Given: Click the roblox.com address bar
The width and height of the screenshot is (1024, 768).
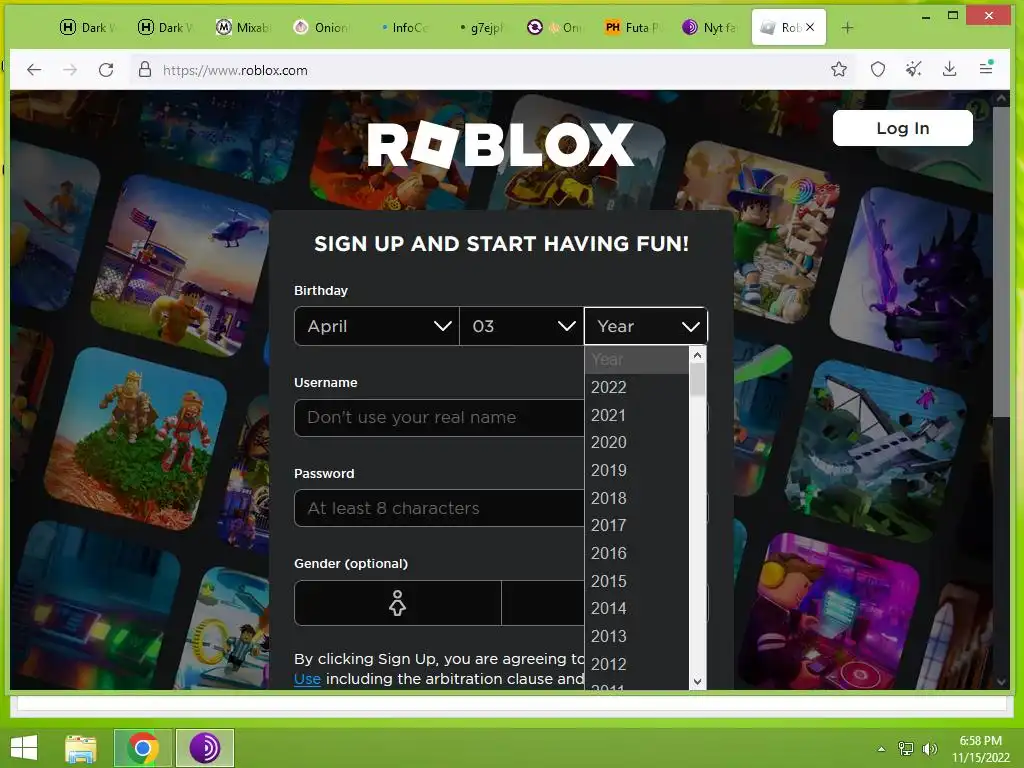Looking at the screenshot, I should (x=483, y=70).
